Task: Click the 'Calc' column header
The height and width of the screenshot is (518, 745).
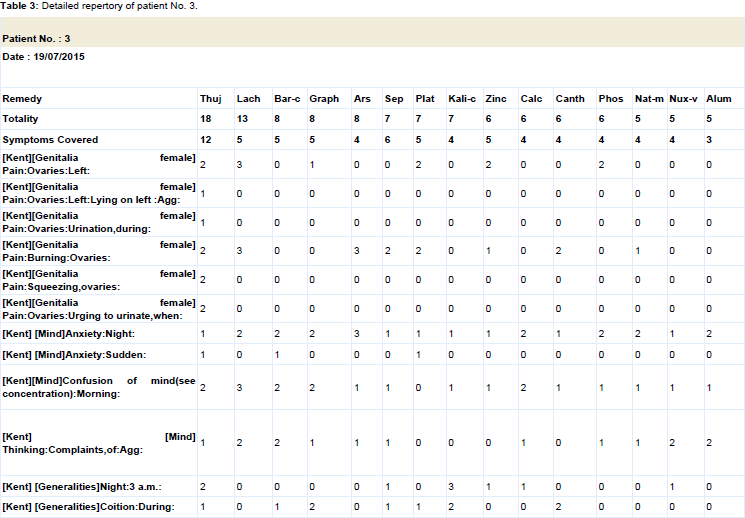Action: (x=531, y=99)
